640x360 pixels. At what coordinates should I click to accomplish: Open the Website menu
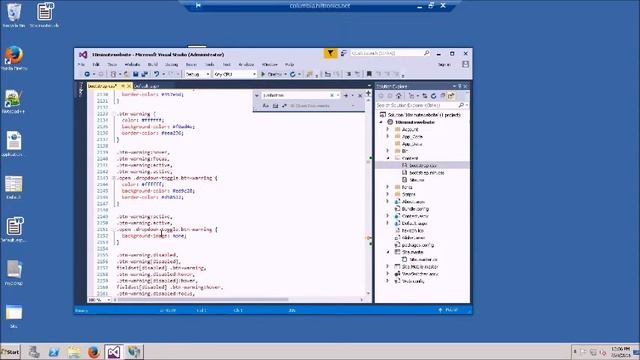(132, 64)
